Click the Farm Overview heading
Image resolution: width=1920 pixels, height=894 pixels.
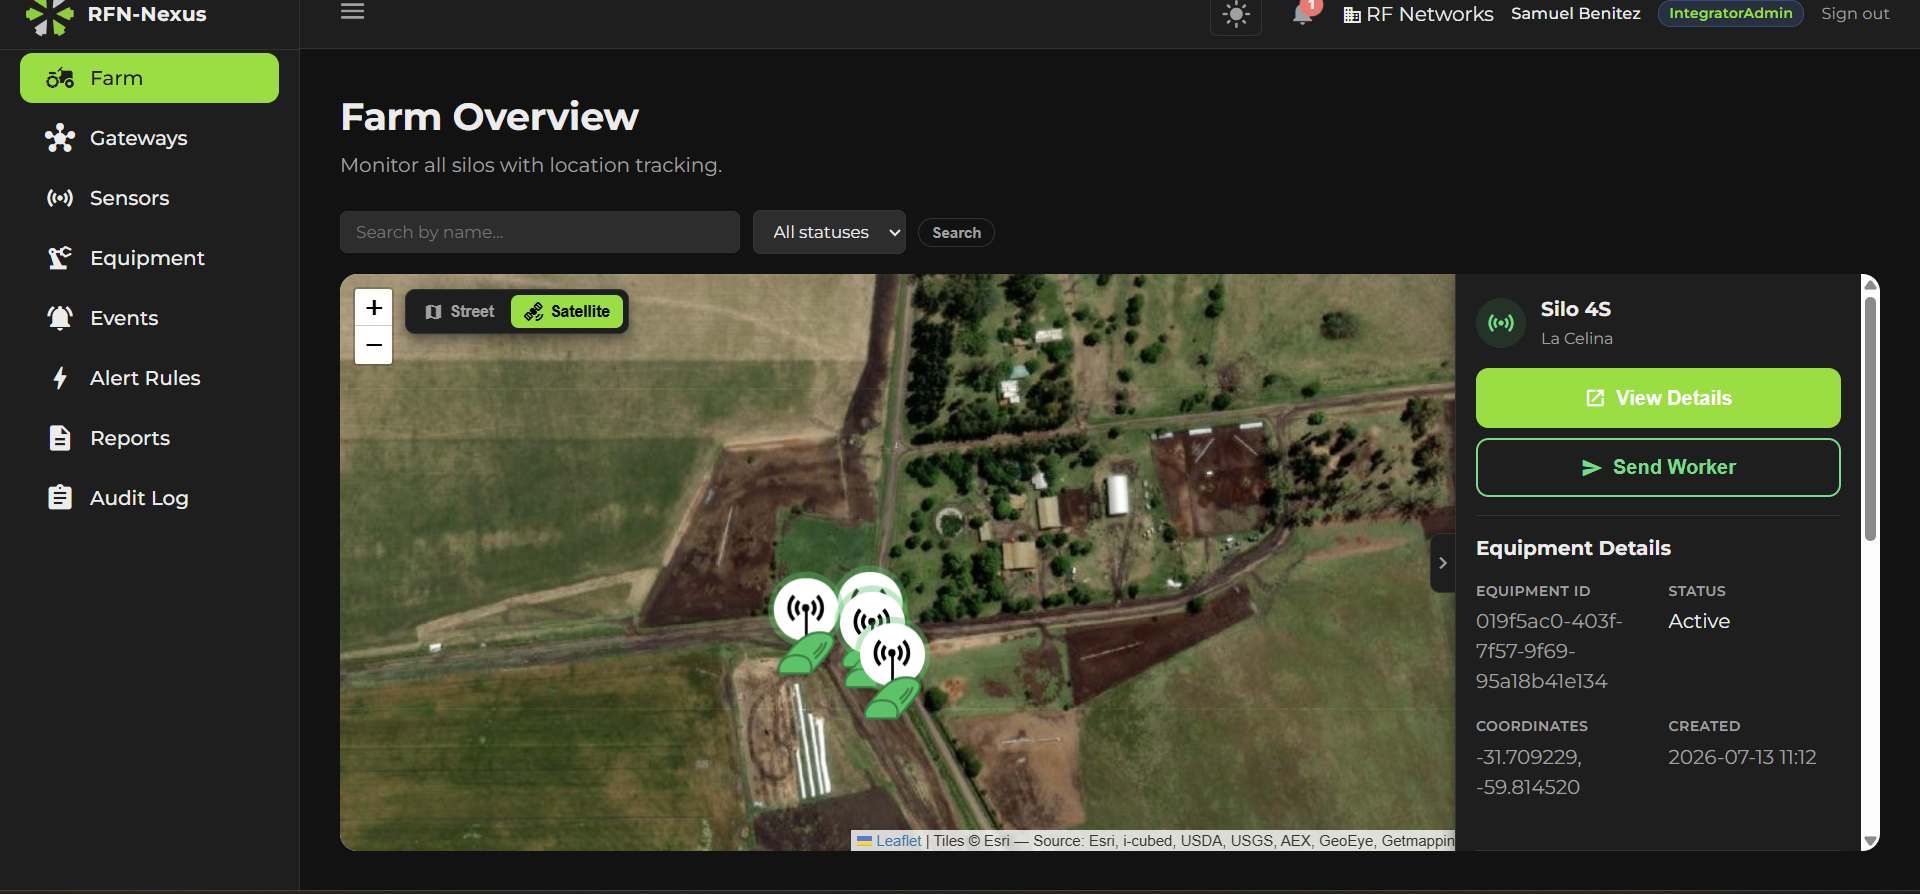tap(489, 117)
